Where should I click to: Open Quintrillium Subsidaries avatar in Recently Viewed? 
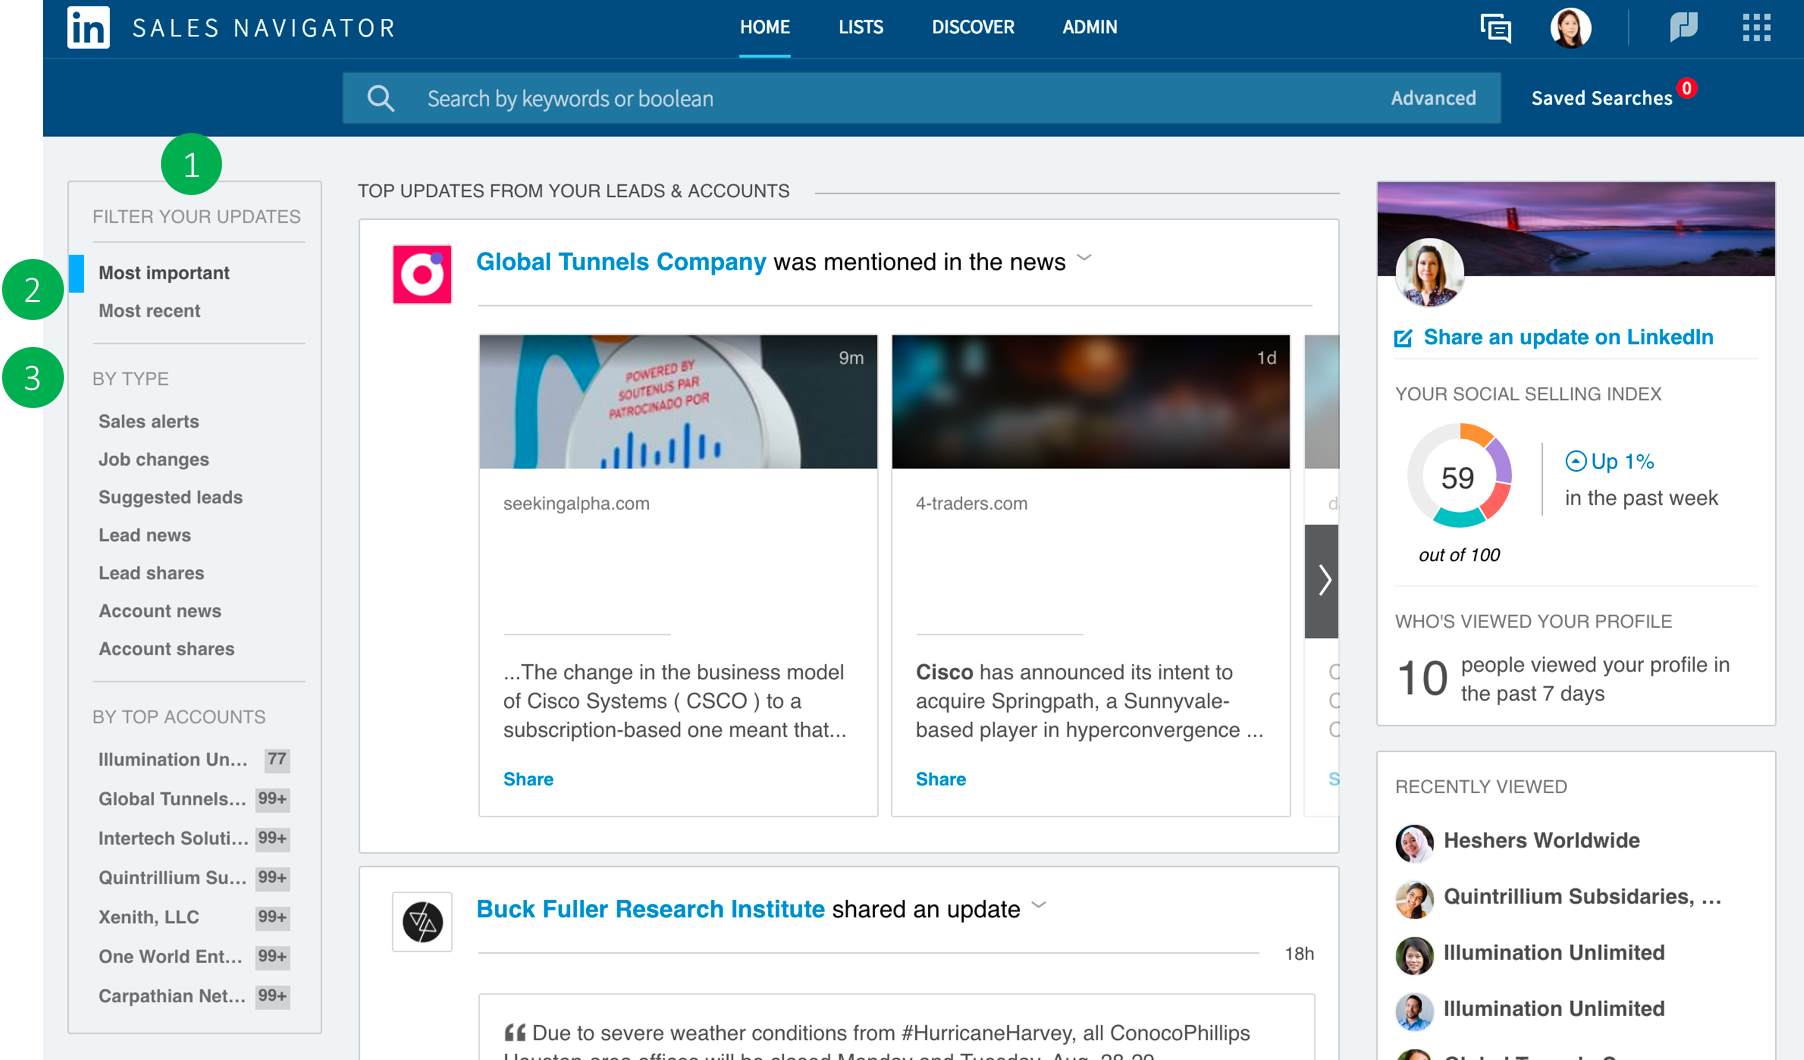(1414, 899)
